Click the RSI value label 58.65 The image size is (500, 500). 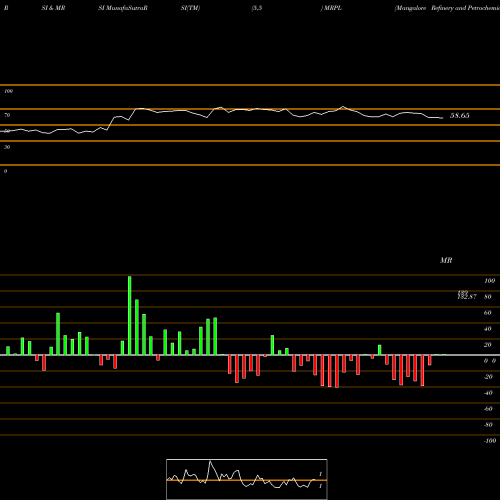pos(460,116)
